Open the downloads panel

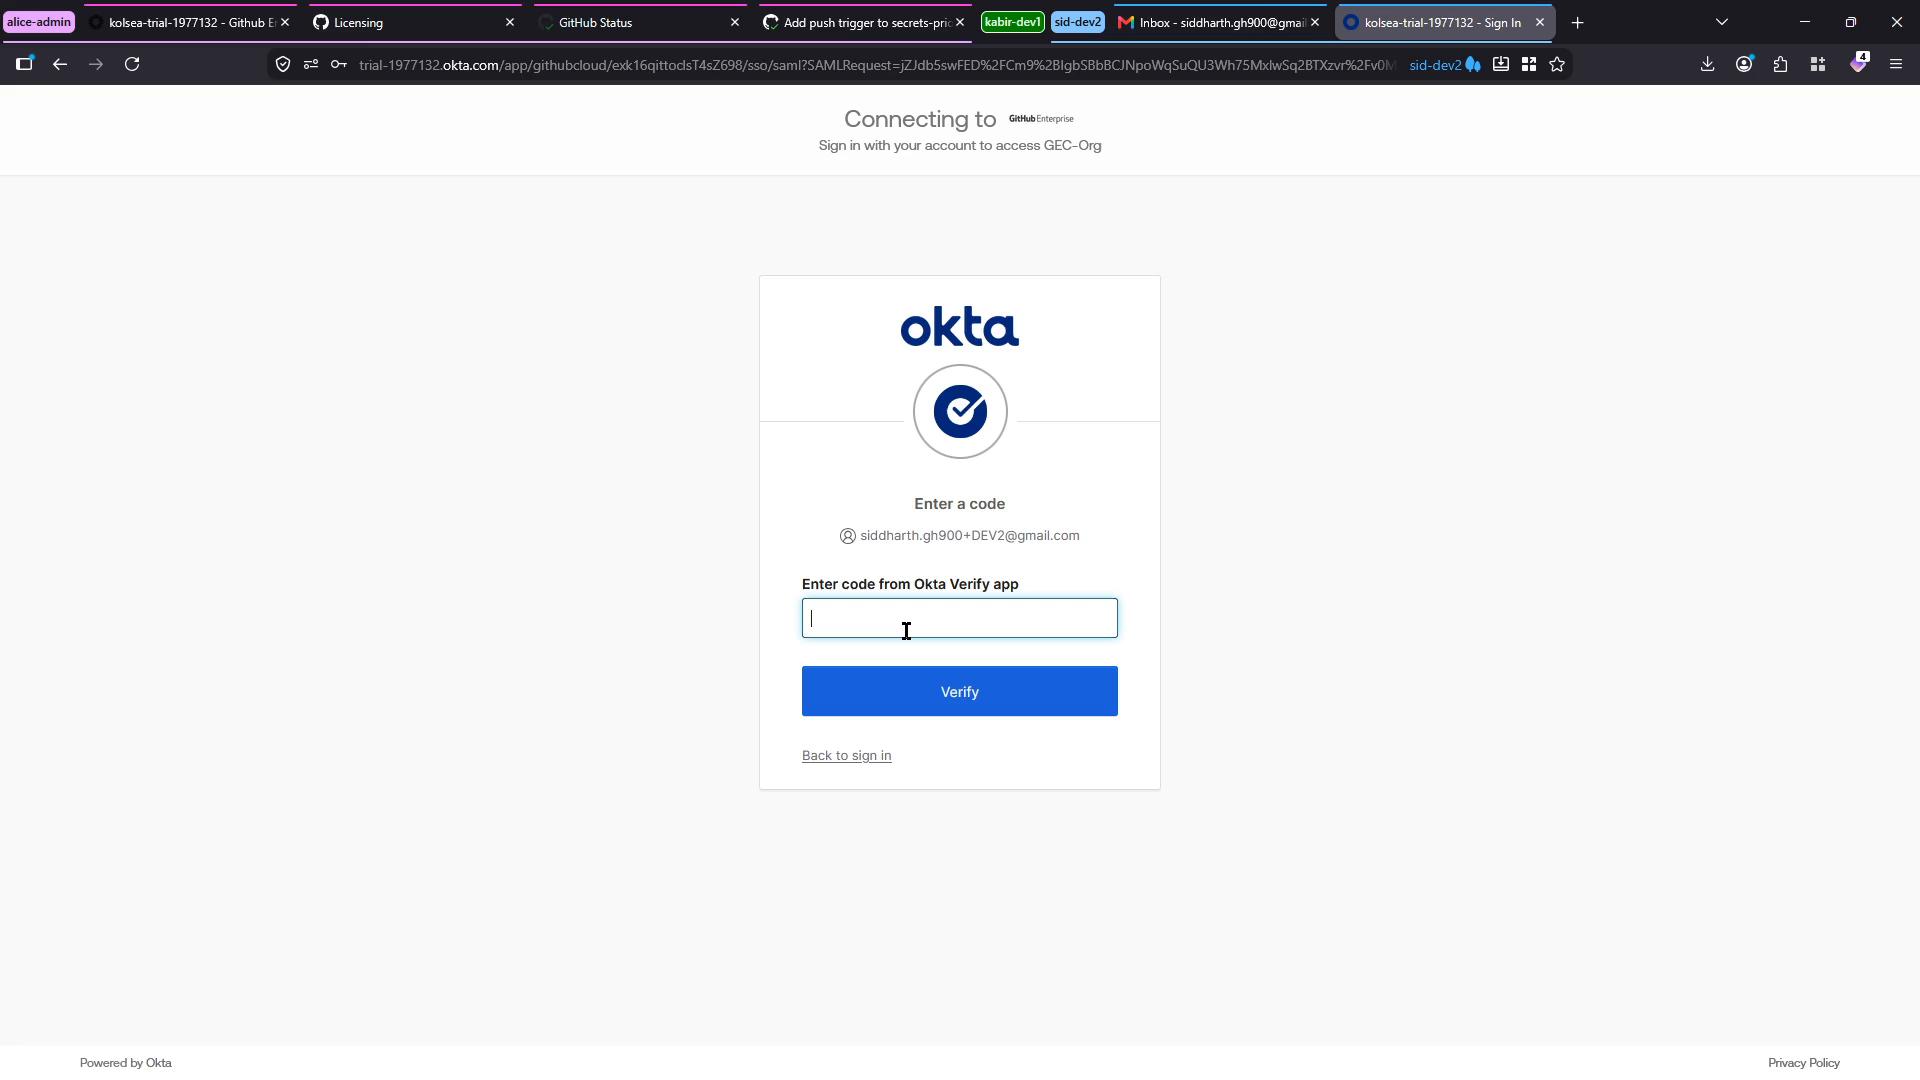coord(1708,65)
